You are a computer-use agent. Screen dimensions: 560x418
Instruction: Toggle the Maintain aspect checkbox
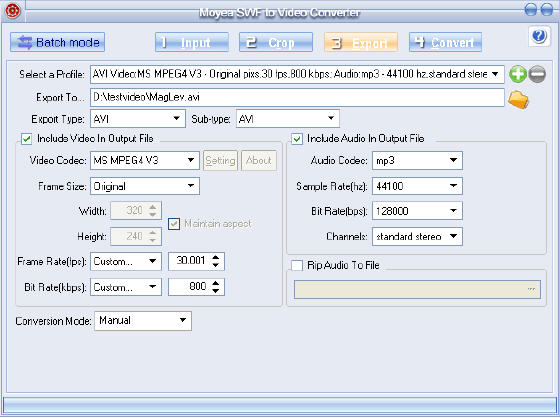click(174, 224)
